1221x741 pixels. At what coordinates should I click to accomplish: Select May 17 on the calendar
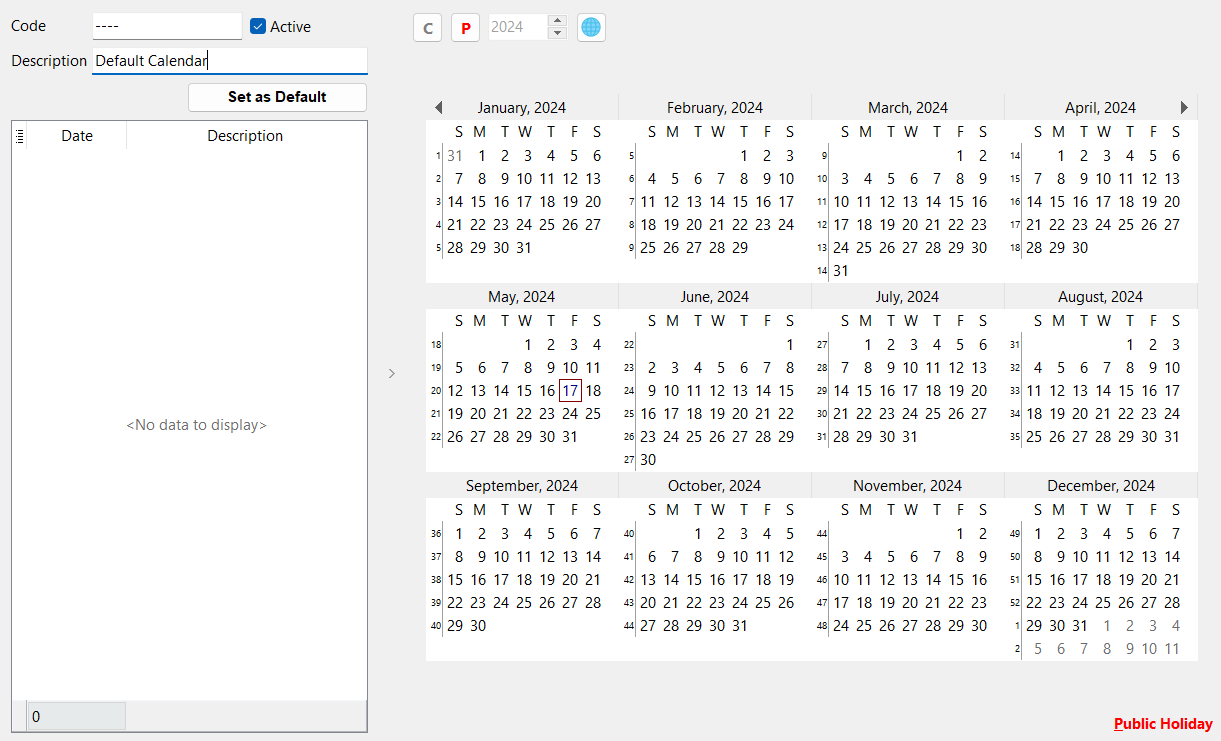tap(570, 391)
